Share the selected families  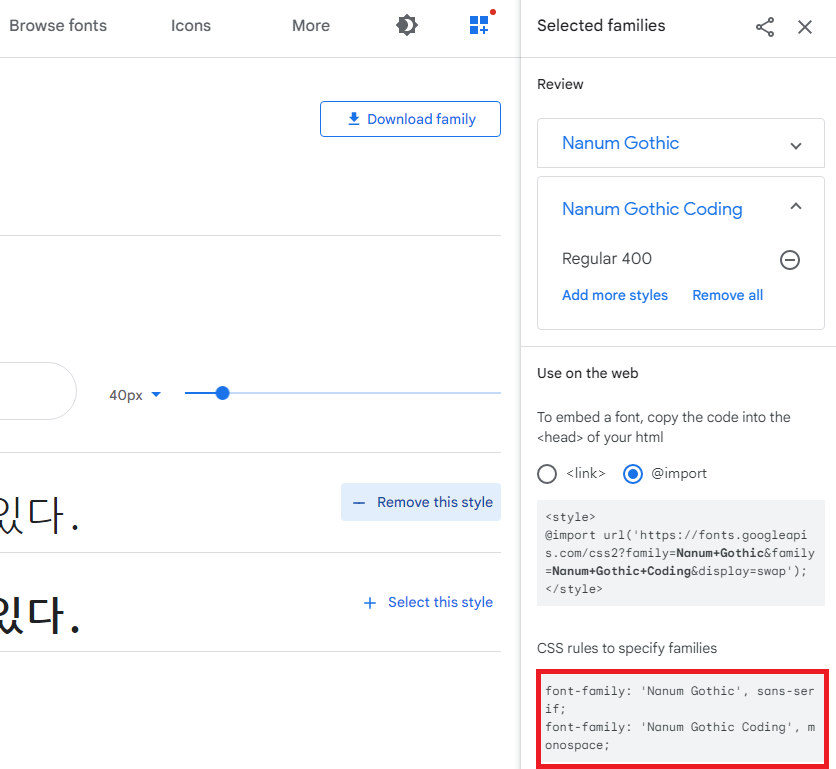pyautogui.click(x=765, y=27)
